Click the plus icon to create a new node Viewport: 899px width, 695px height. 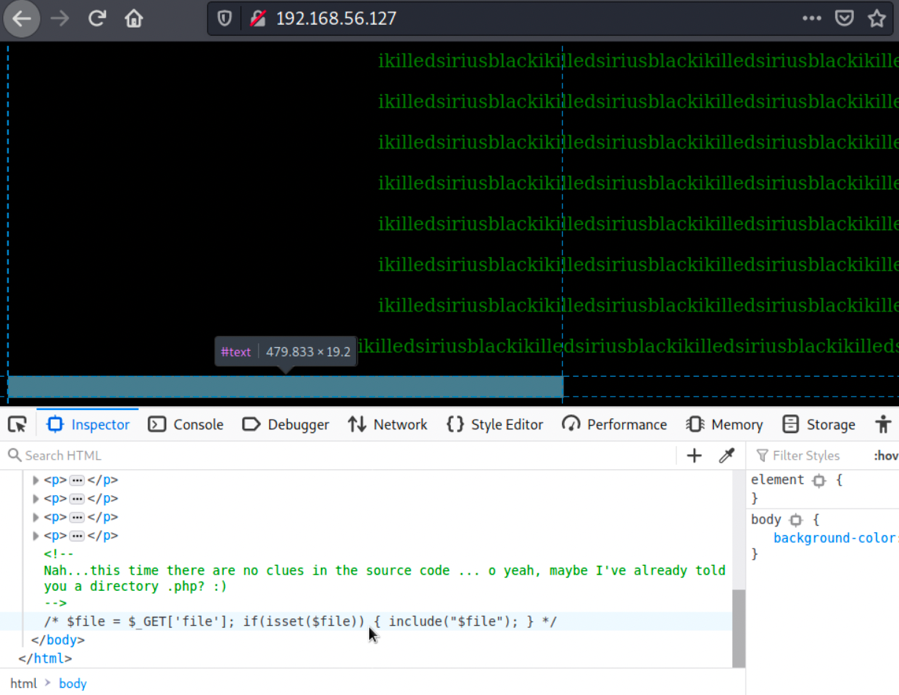point(694,455)
